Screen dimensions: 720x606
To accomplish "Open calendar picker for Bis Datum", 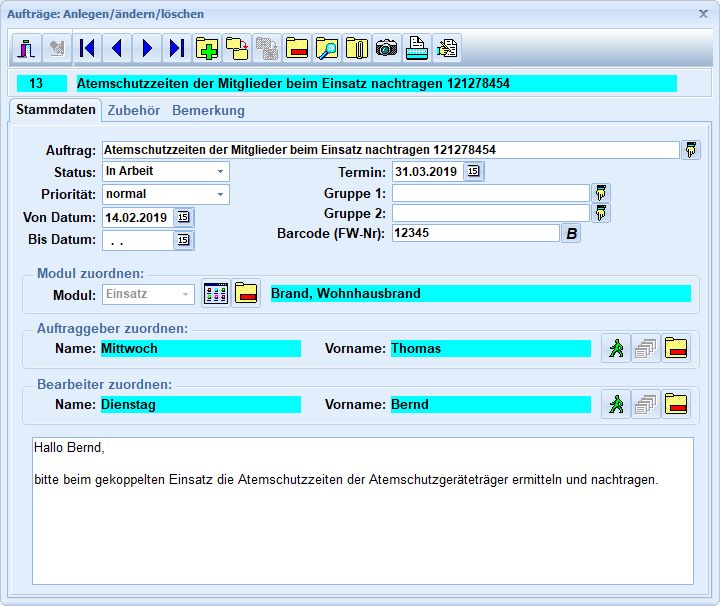I will point(184,240).
